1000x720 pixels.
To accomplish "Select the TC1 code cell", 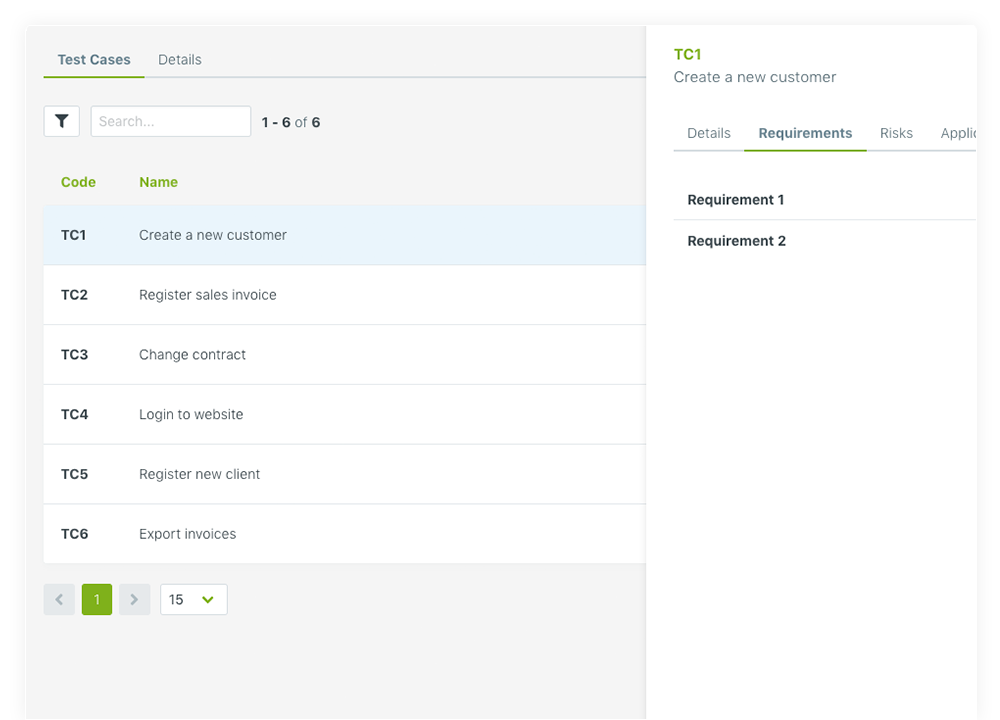I will pyautogui.click(x=73, y=235).
